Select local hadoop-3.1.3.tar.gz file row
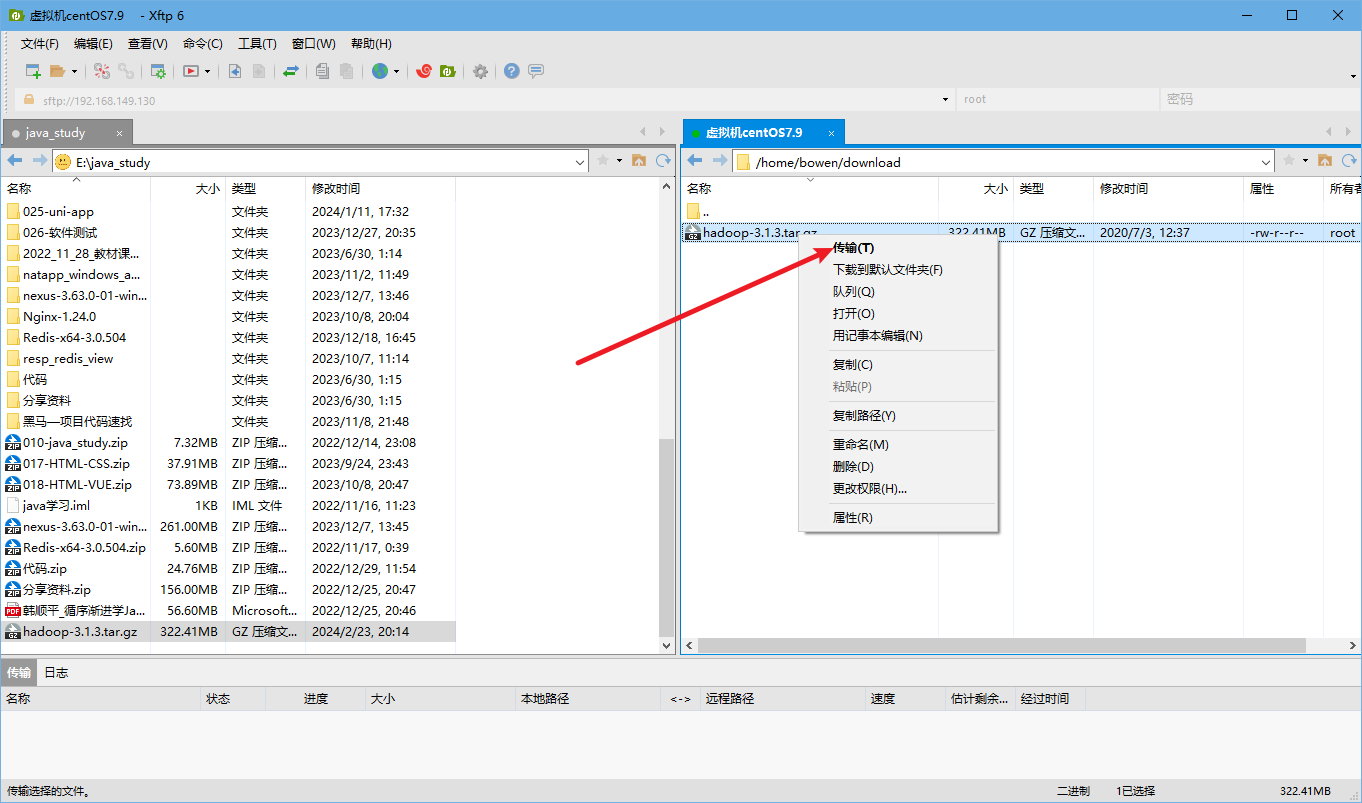The width and height of the screenshot is (1362, 803). 229,632
